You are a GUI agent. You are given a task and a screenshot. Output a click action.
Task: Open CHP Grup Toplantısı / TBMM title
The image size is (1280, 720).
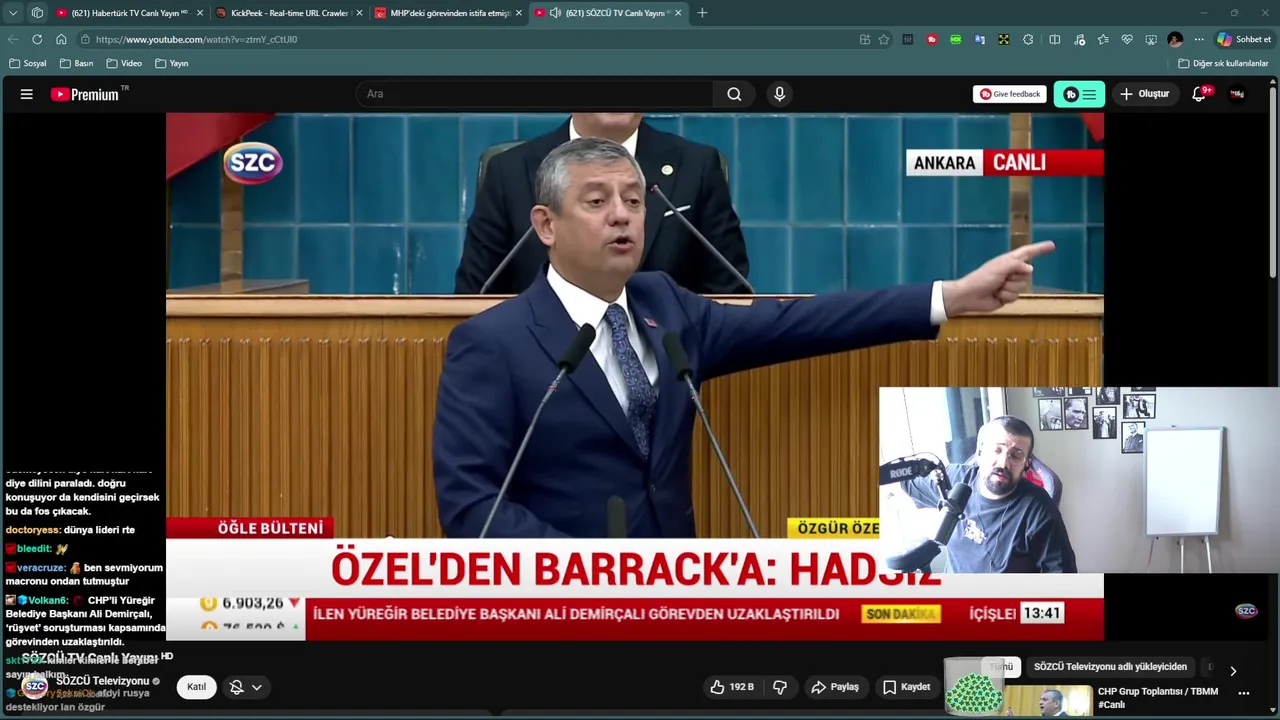pos(1158,698)
